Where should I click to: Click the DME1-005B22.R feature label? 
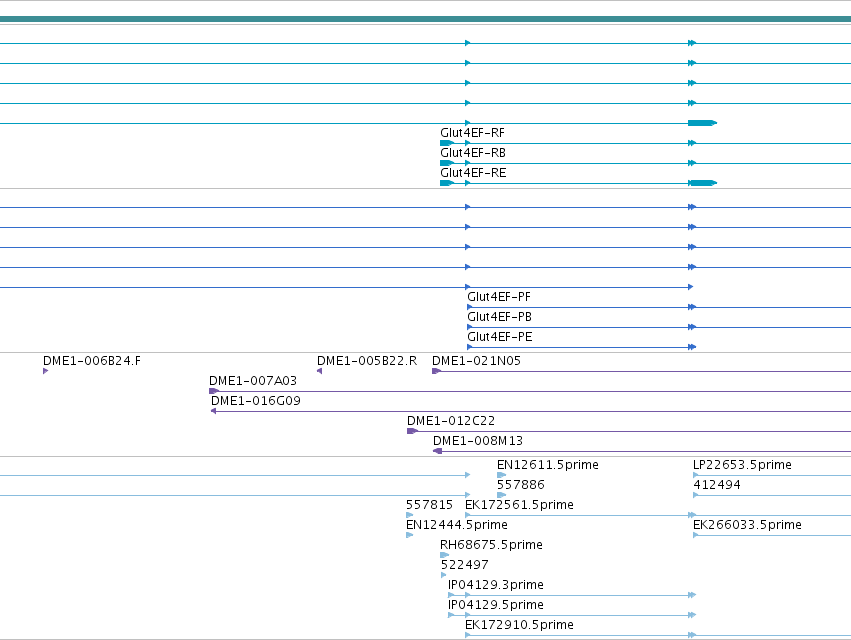click(367, 361)
